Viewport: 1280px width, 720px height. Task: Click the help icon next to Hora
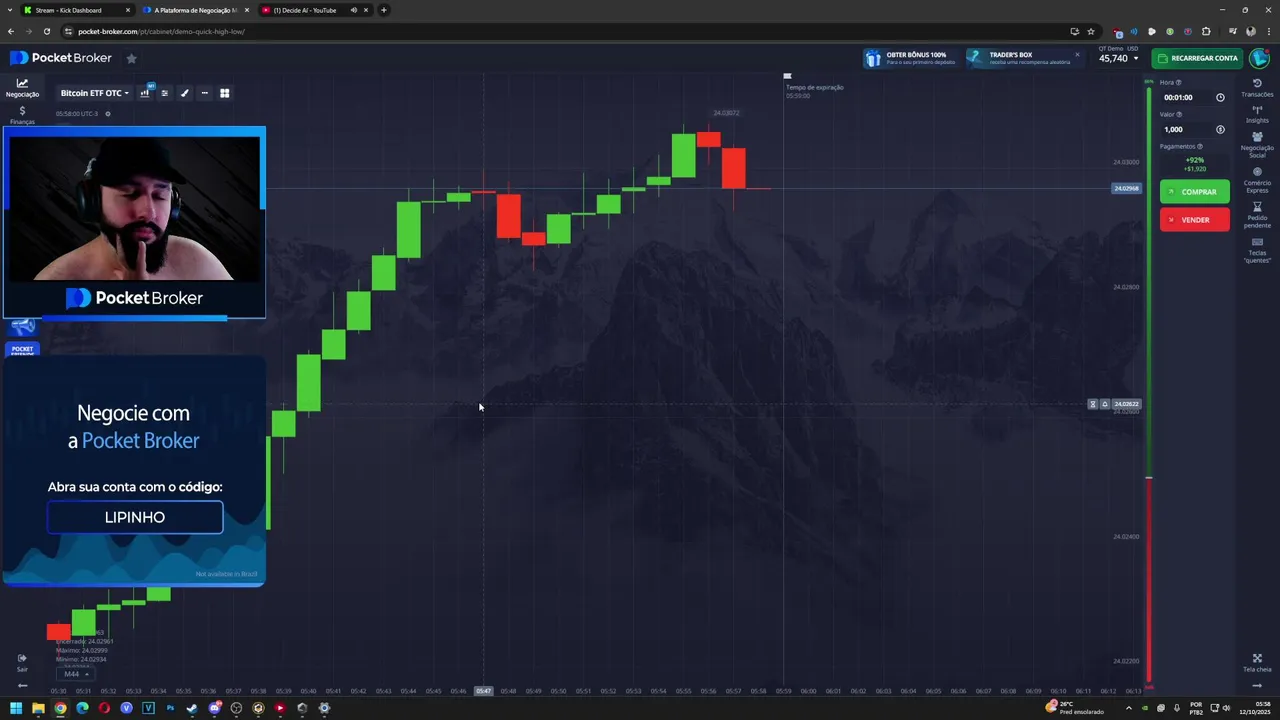pyautogui.click(x=1178, y=83)
